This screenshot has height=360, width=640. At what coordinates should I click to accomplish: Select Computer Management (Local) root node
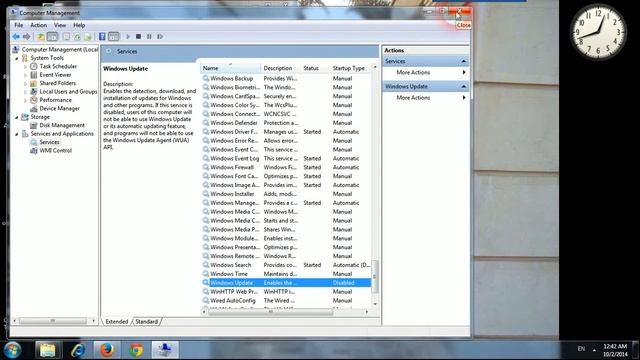click(60, 49)
